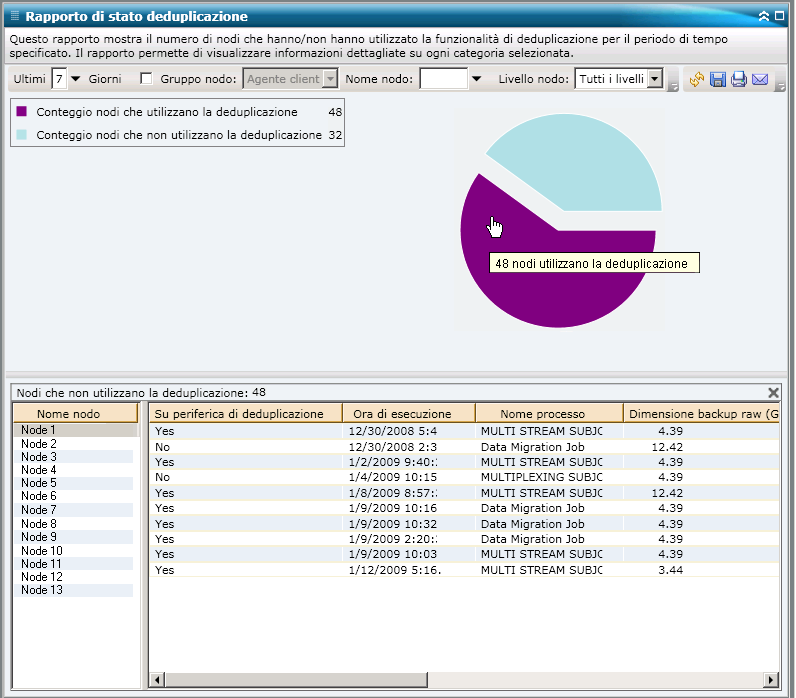Click the report list icon in title bar

click(x=14, y=16)
